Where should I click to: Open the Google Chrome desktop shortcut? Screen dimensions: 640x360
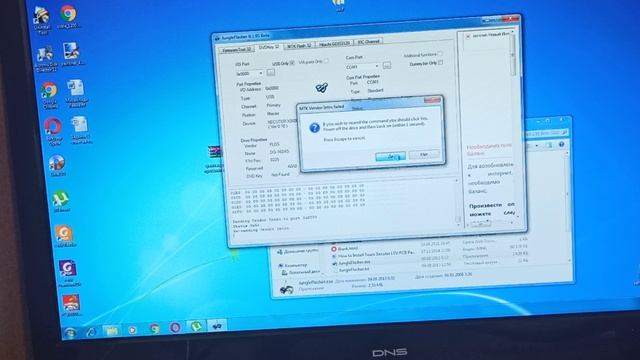pyautogui.click(x=49, y=95)
